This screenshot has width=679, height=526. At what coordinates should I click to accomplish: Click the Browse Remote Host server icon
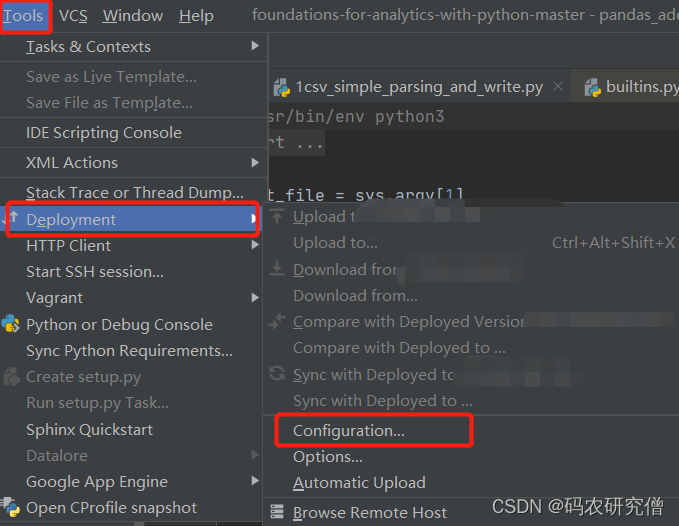[277, 512]
